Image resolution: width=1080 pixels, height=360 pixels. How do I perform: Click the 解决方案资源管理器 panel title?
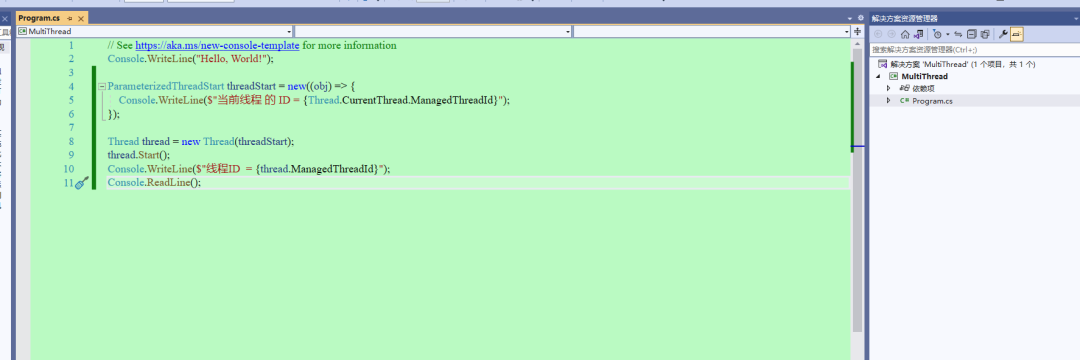tap(904, 19)
